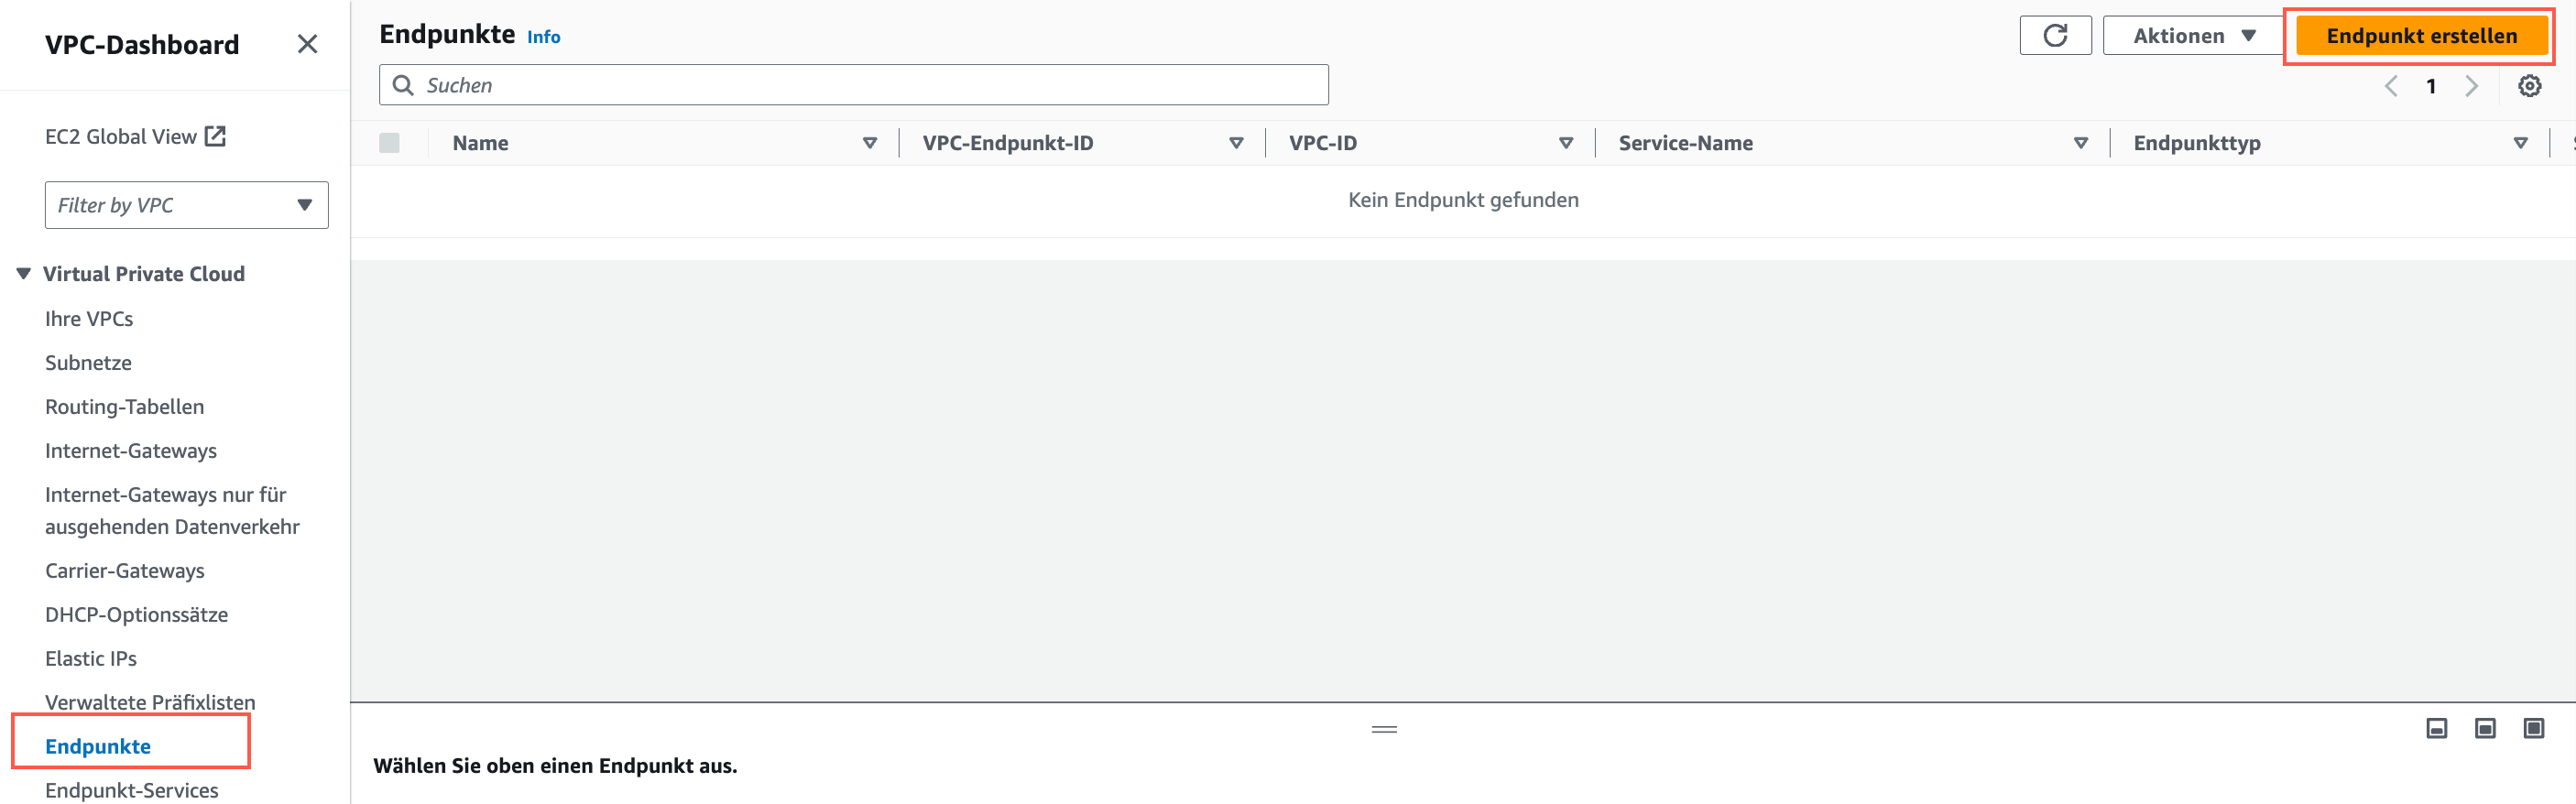This screenshot has width=2576, height=804.
Task: Minimize the bottom details panel
Action: click(2436, 728)
